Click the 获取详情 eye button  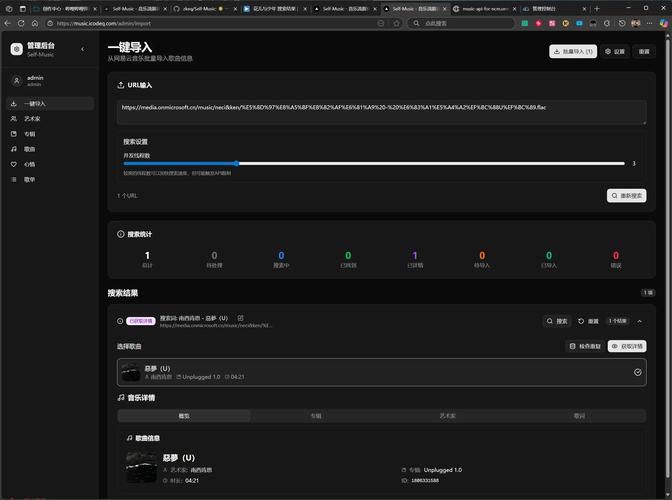click(627, 346)
